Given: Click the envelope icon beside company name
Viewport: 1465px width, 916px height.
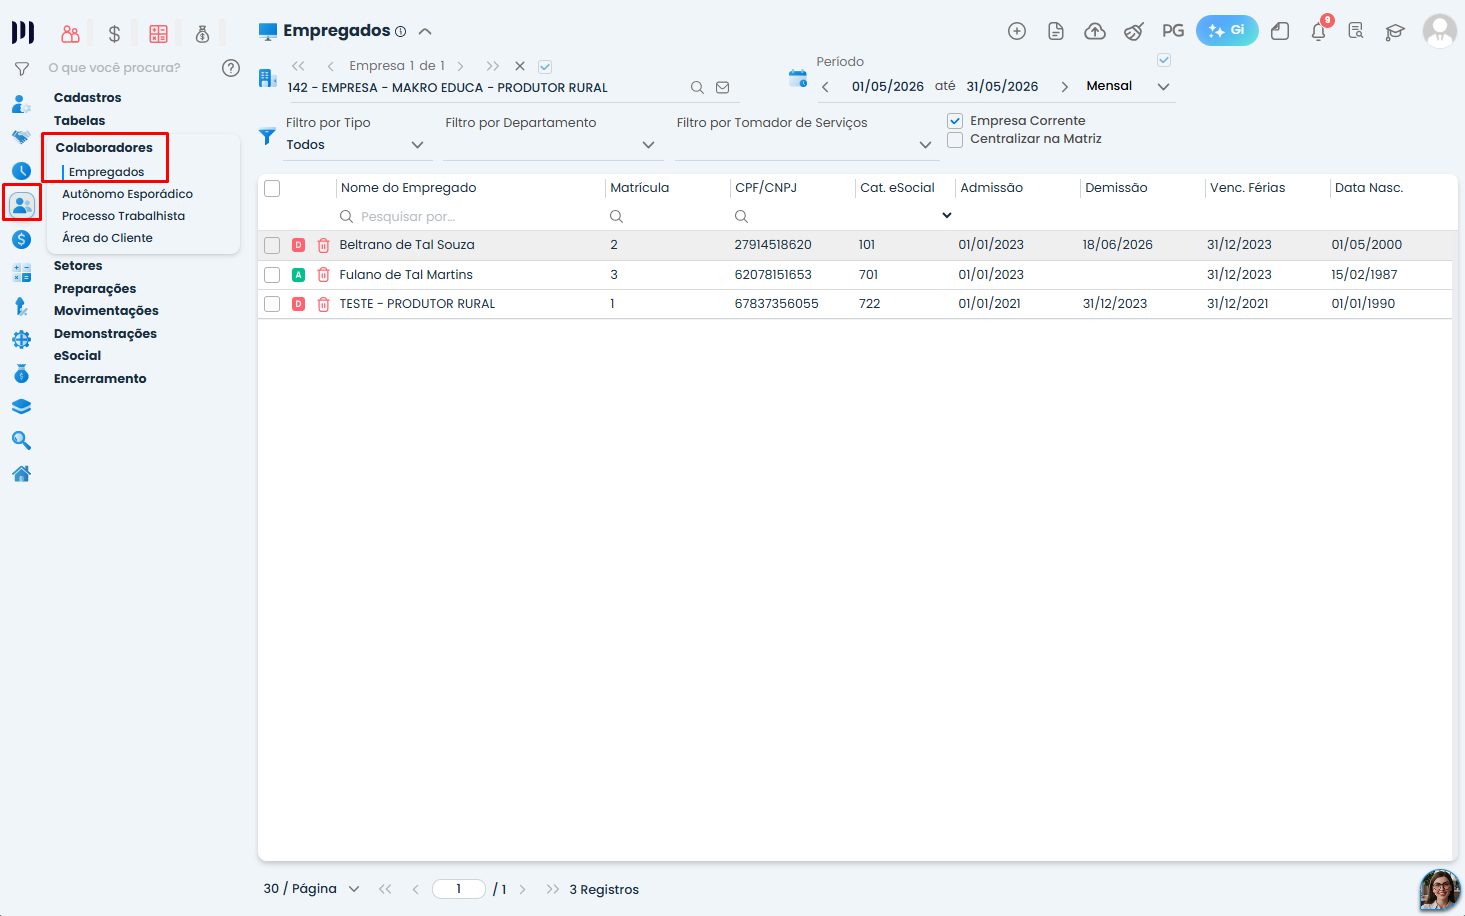Looking at the screenshot, I should click(723, 88).
